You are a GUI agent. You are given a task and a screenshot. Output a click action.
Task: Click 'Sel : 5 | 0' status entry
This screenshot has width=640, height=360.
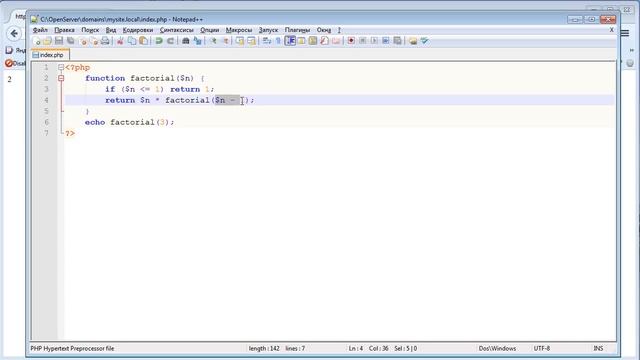point(406,349)
